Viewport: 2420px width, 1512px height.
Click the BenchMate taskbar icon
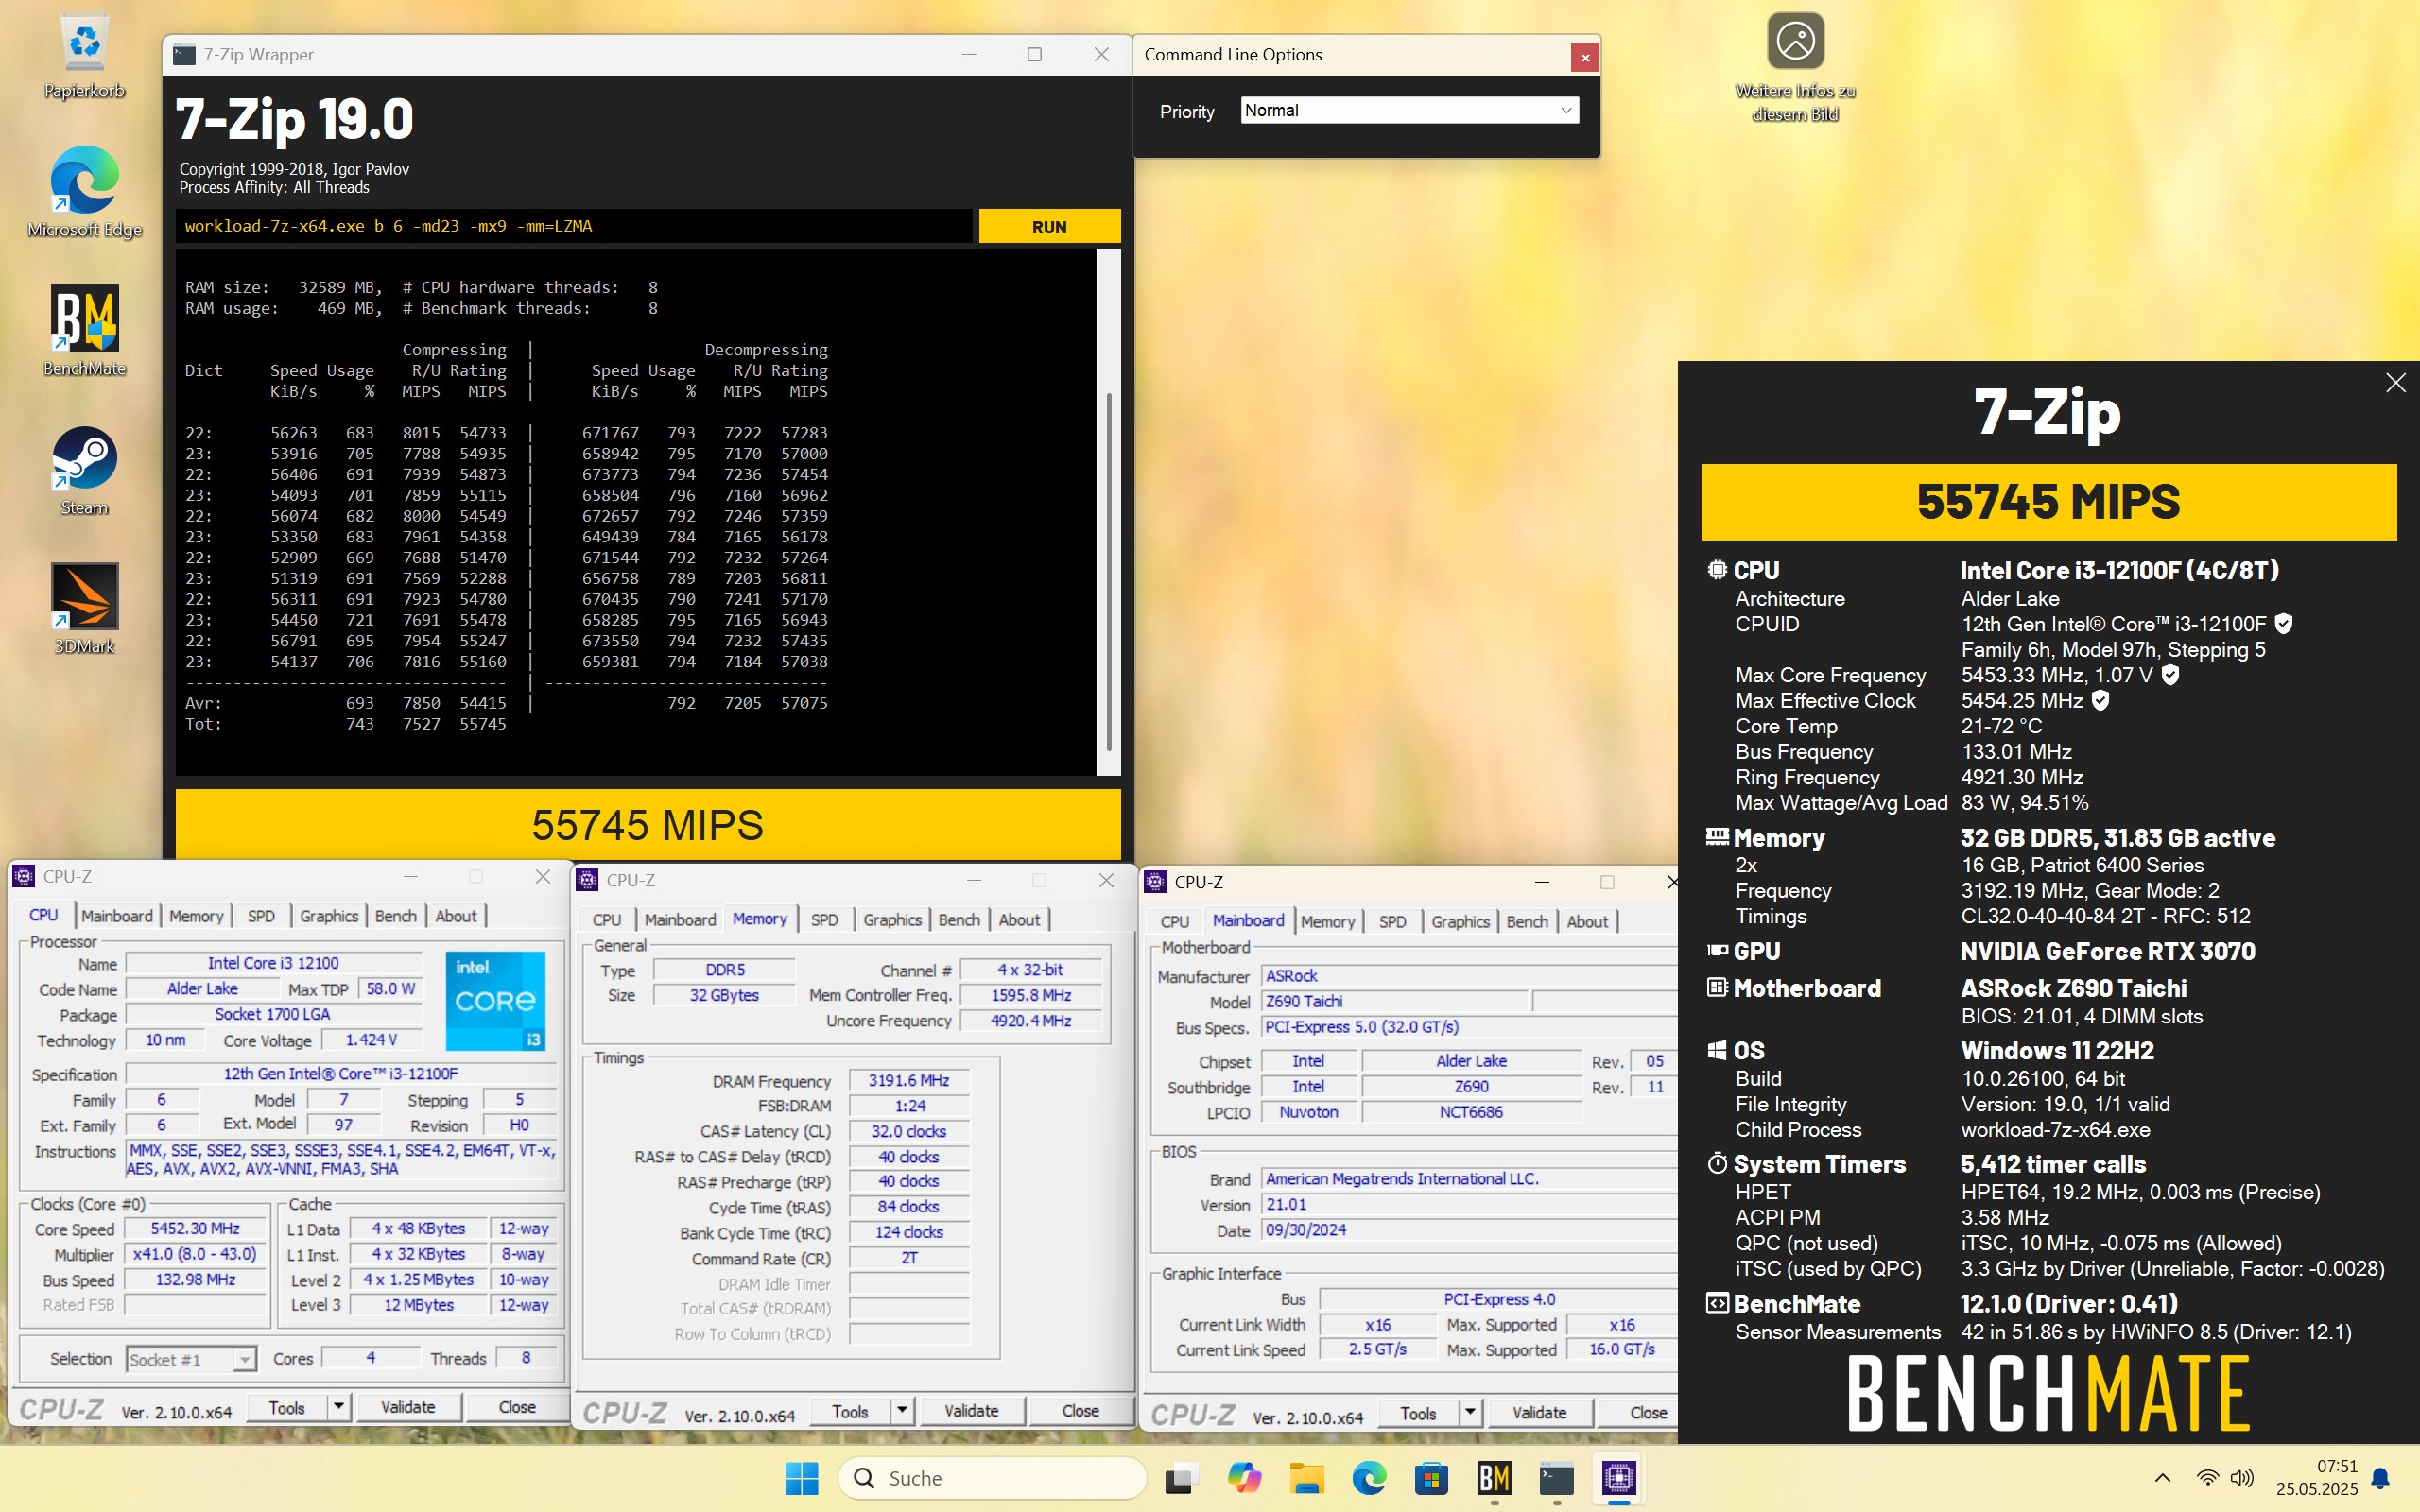1494,1478
